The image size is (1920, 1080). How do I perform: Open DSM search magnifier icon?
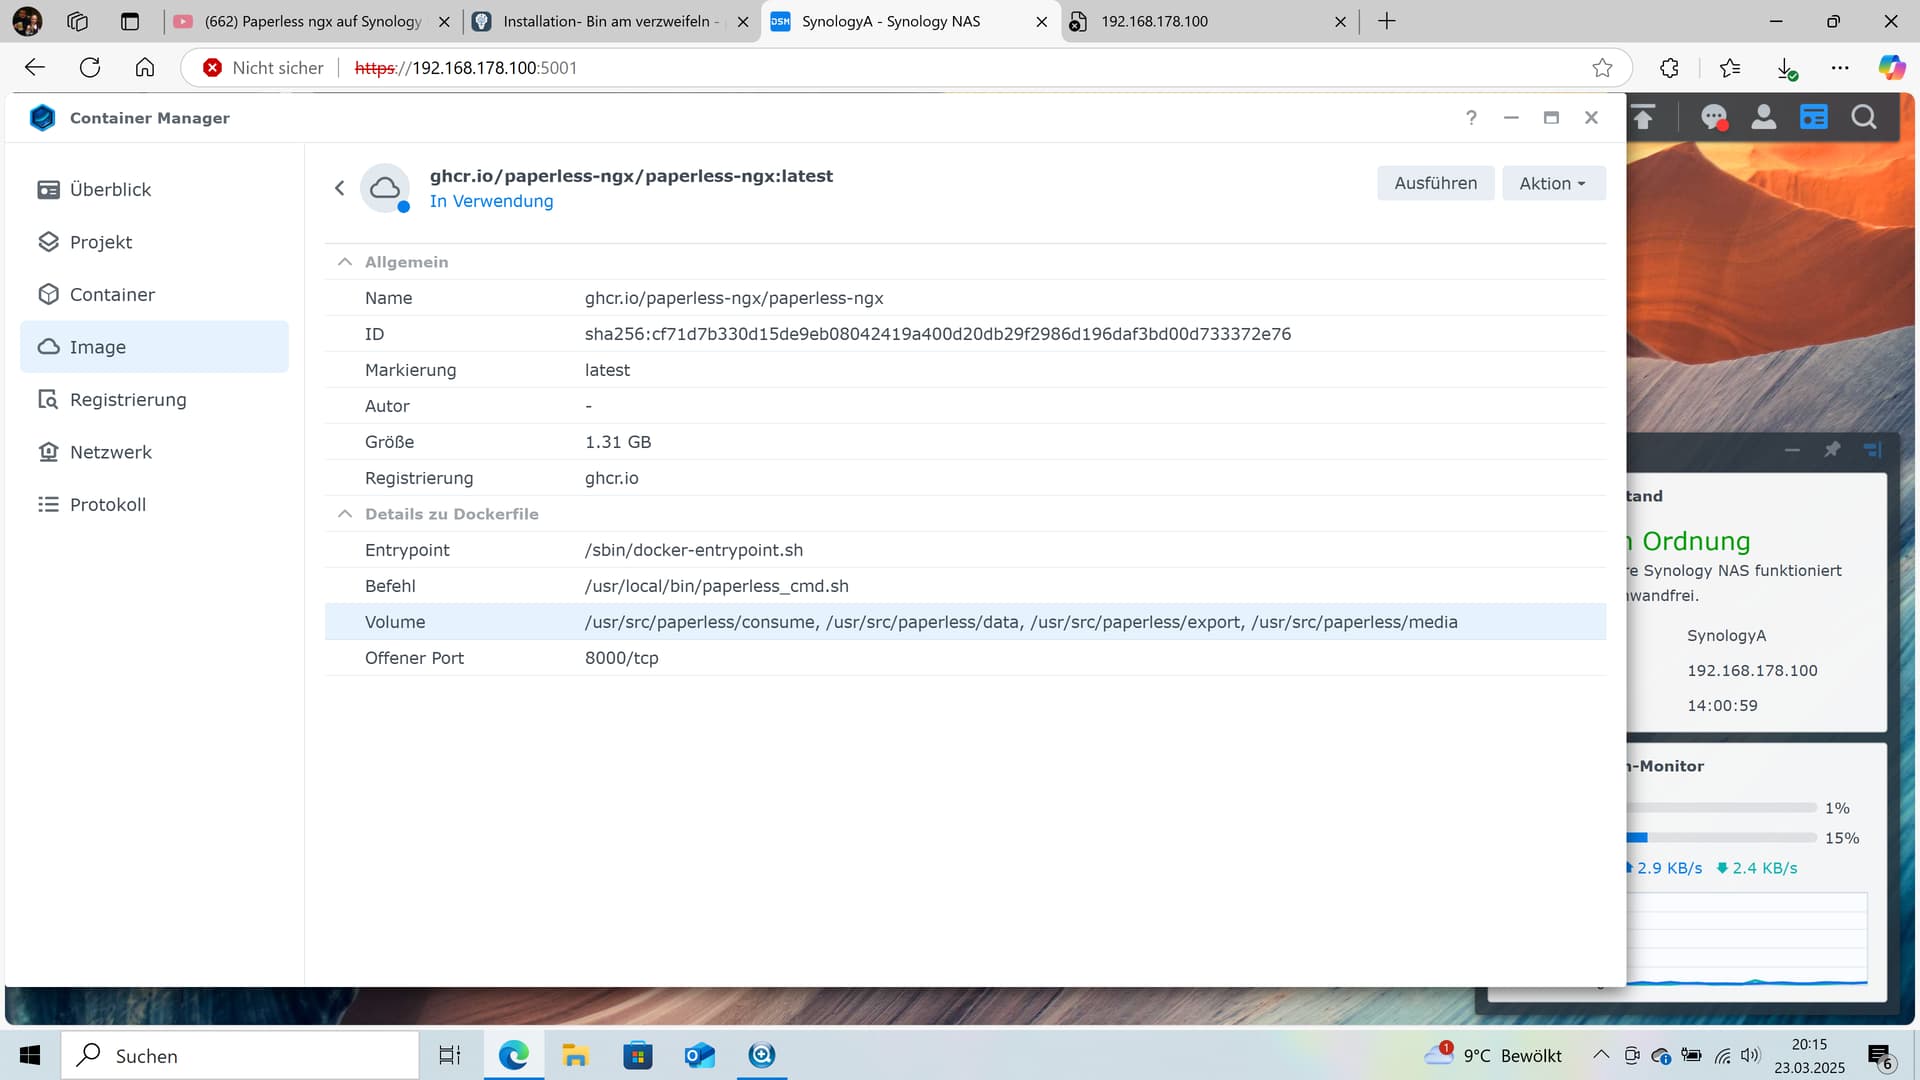click(1864, 118)
